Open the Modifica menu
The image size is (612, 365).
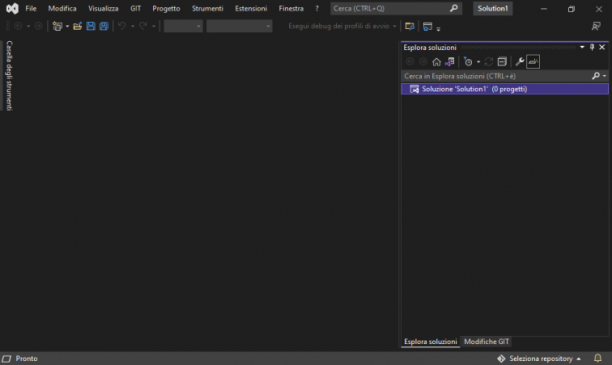click(x=62, y=8)
